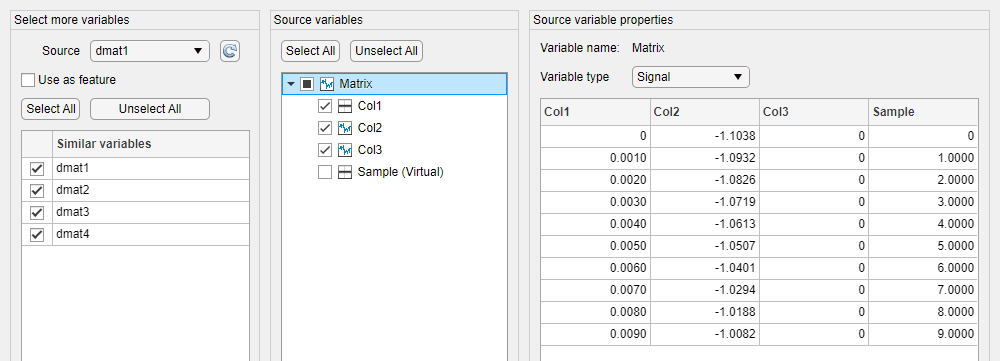Click the cell with value -1.0082
This screenshot has height=361, width=1000.
point(705,334)
